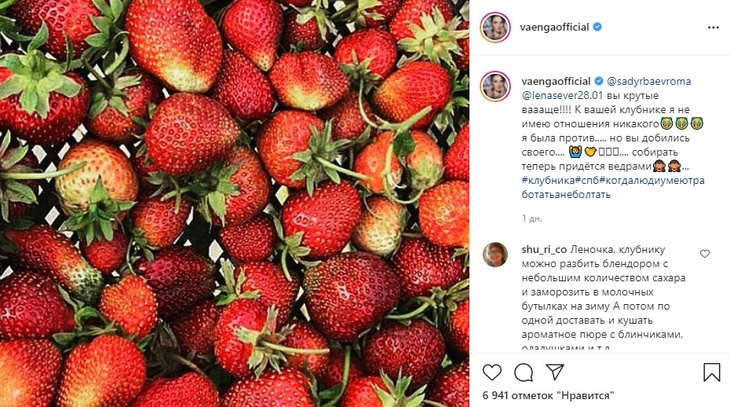This screenshot has width=730, height=407.
Task: Like the post with the heart icon
Action: [492, 372]
